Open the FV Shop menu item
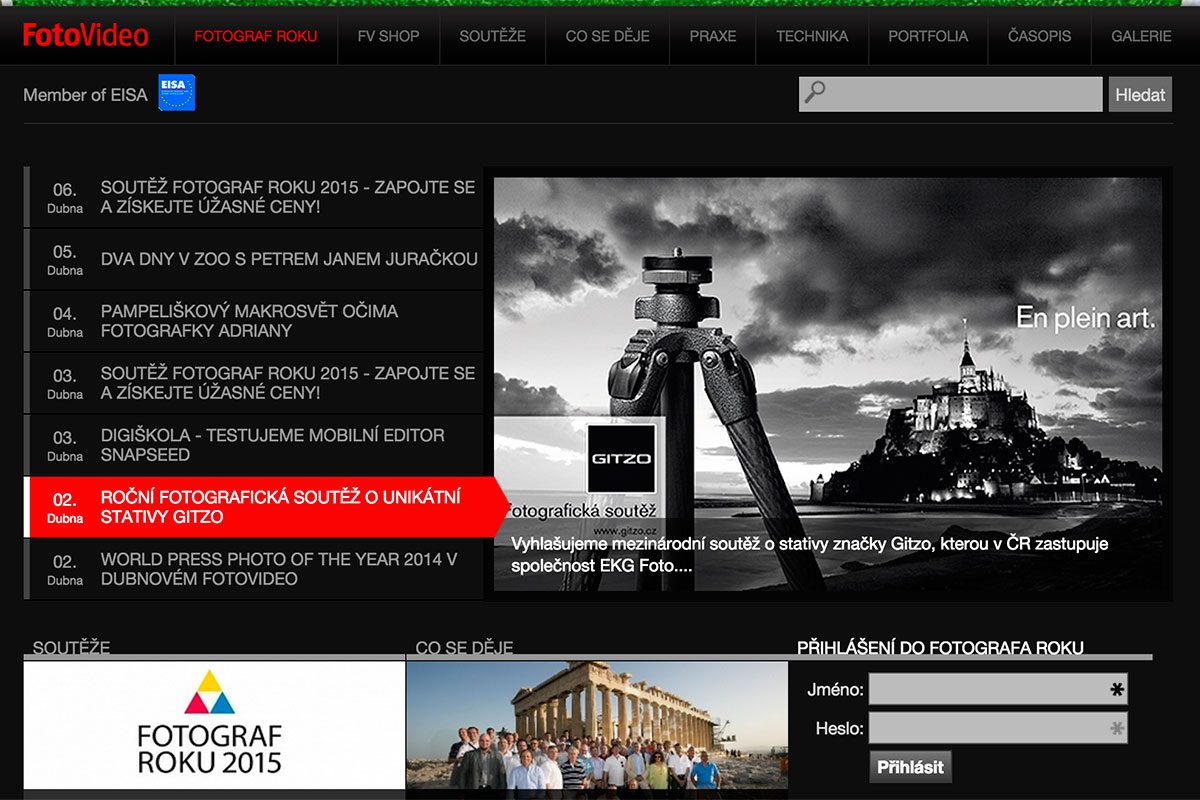1200x800 pixels. (388, 36)
